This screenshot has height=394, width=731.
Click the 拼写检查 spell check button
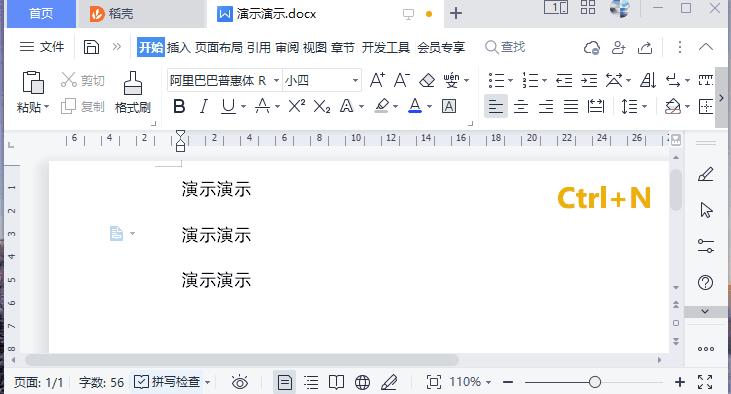click(172, 382)
